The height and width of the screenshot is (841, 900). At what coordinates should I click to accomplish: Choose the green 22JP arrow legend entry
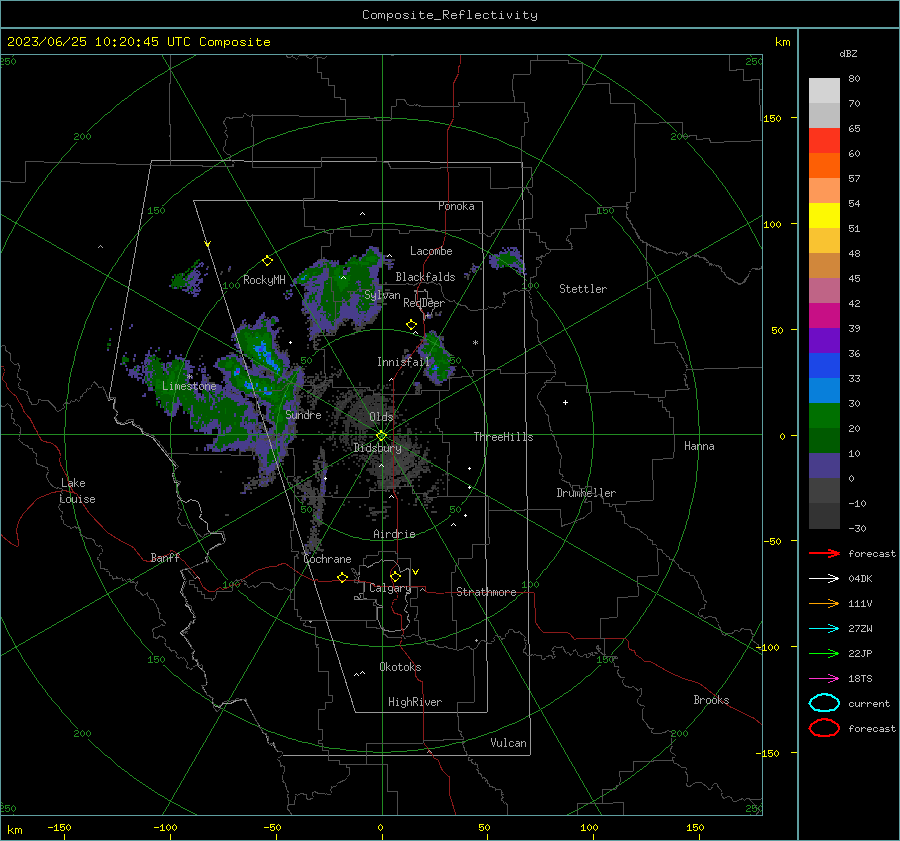[824, 653]
